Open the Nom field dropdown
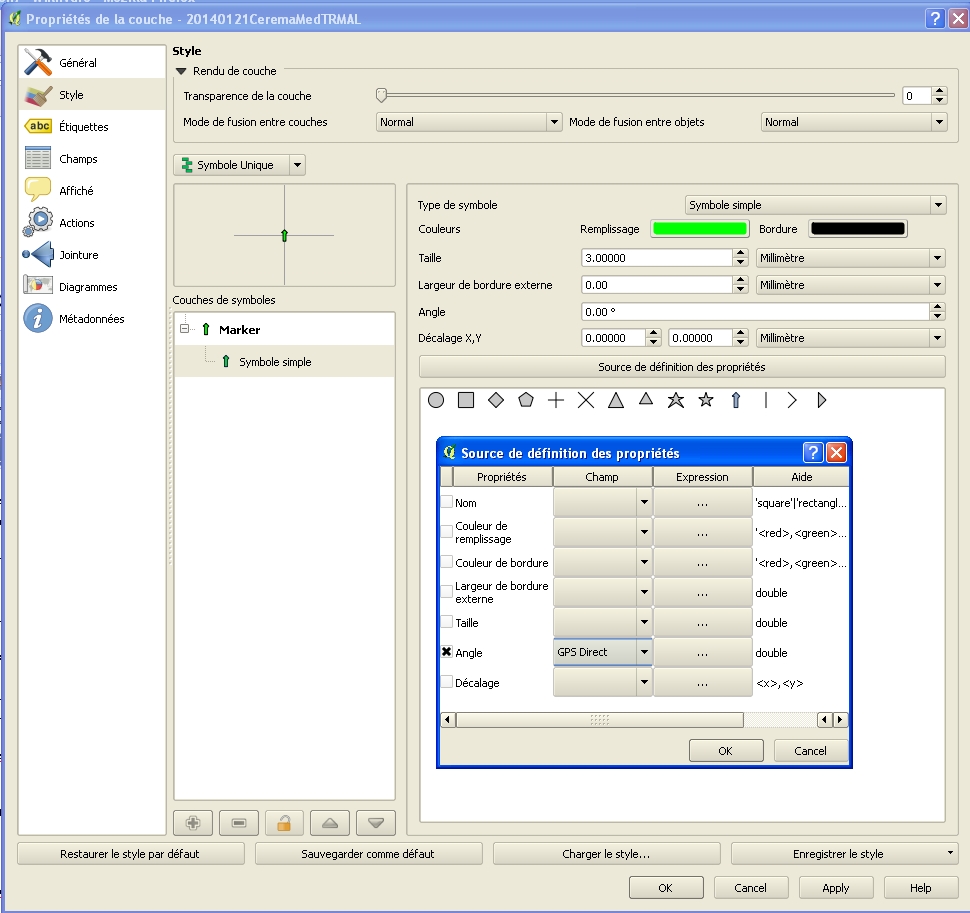Image resolution: width=970 pixels, height=913 pixels. (x=603, y=502)
